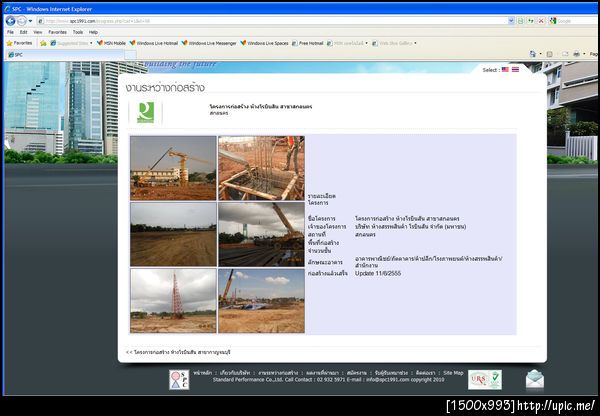Image resolution: width=600 pixels, height=416 pixels.
Task: Open the cleared dirt field photo thumbnail
Action: click(x=173, y=234)
